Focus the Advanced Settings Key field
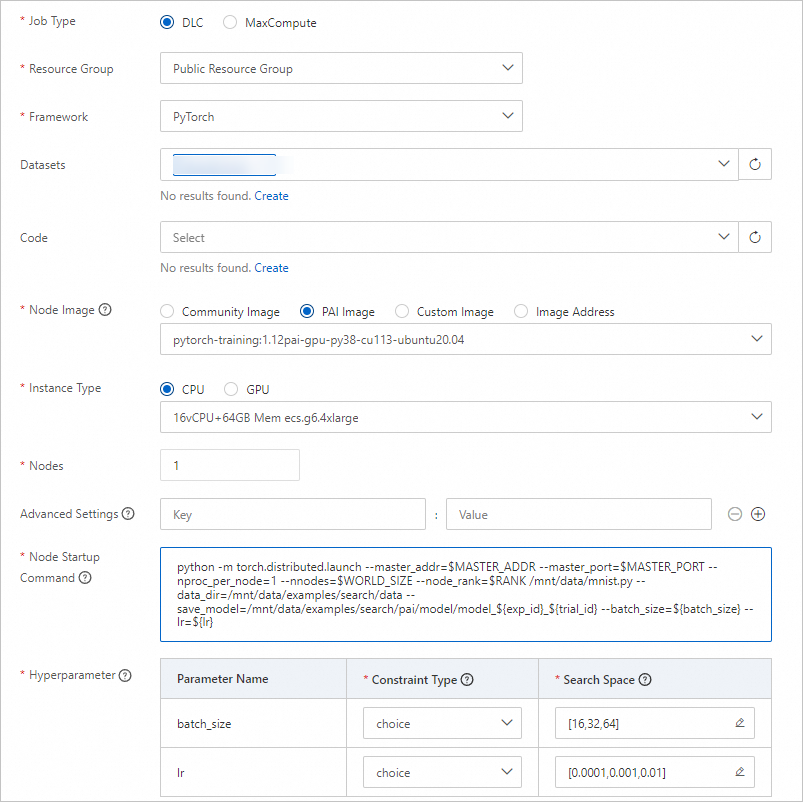 coord(292,514)
